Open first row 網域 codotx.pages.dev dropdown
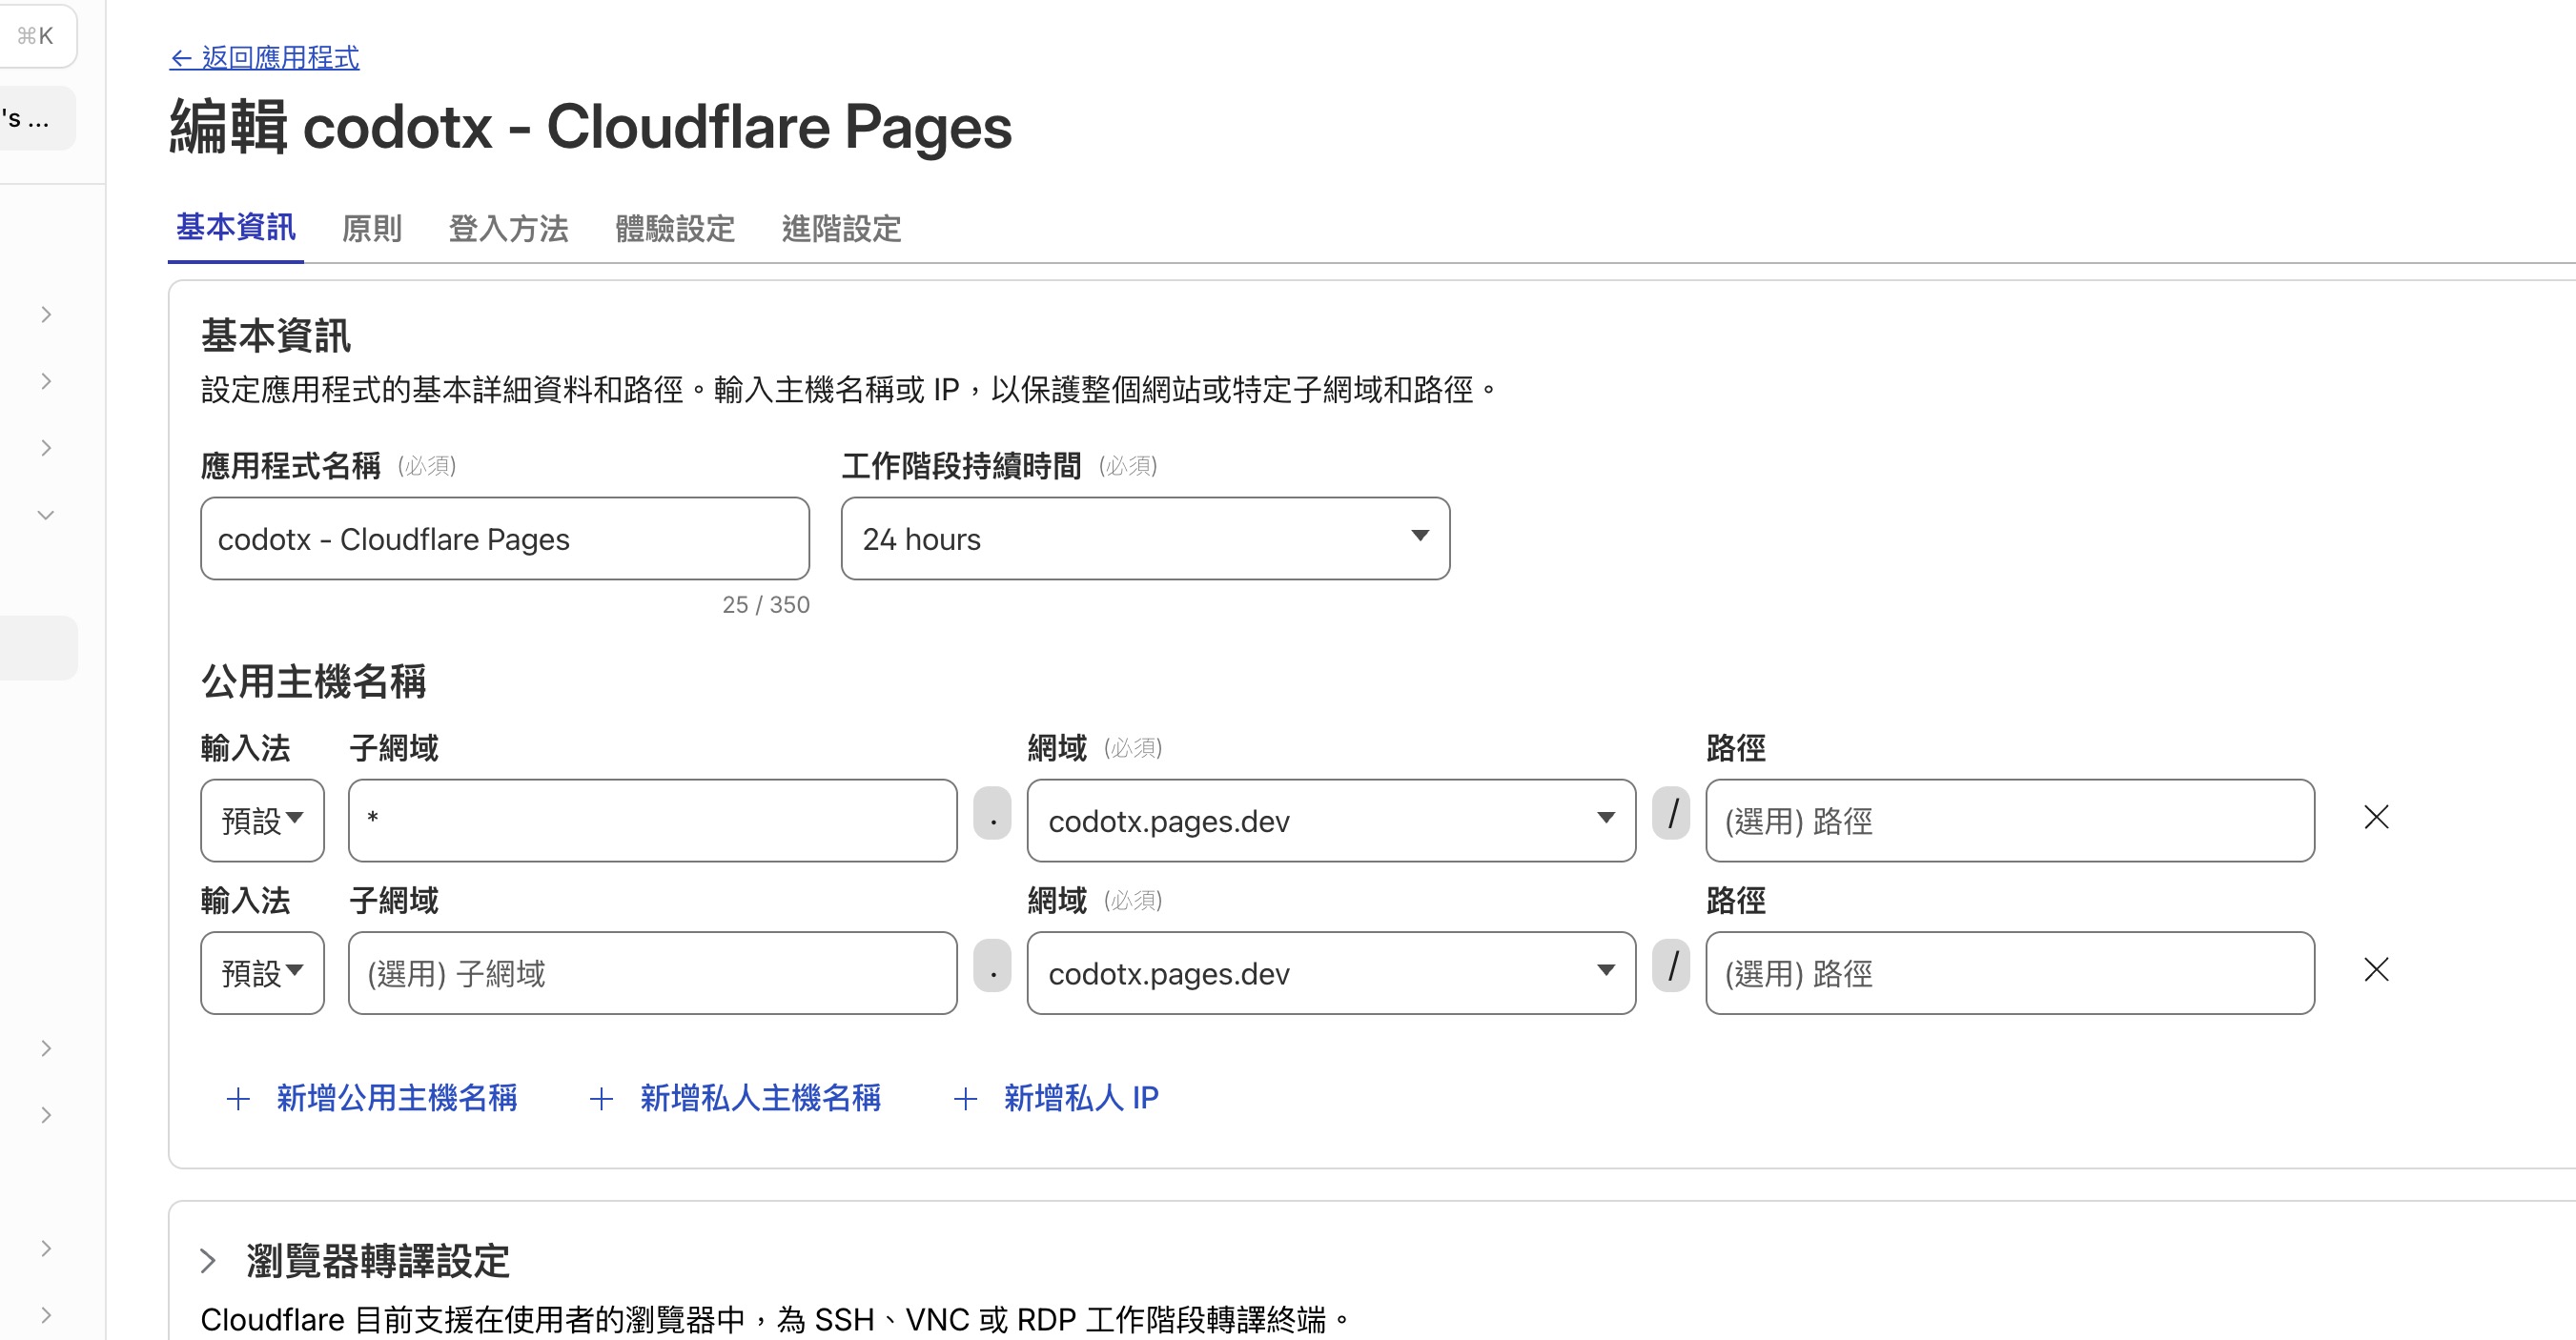This screenshot has width=2576, height=1340. [1330, 821]
